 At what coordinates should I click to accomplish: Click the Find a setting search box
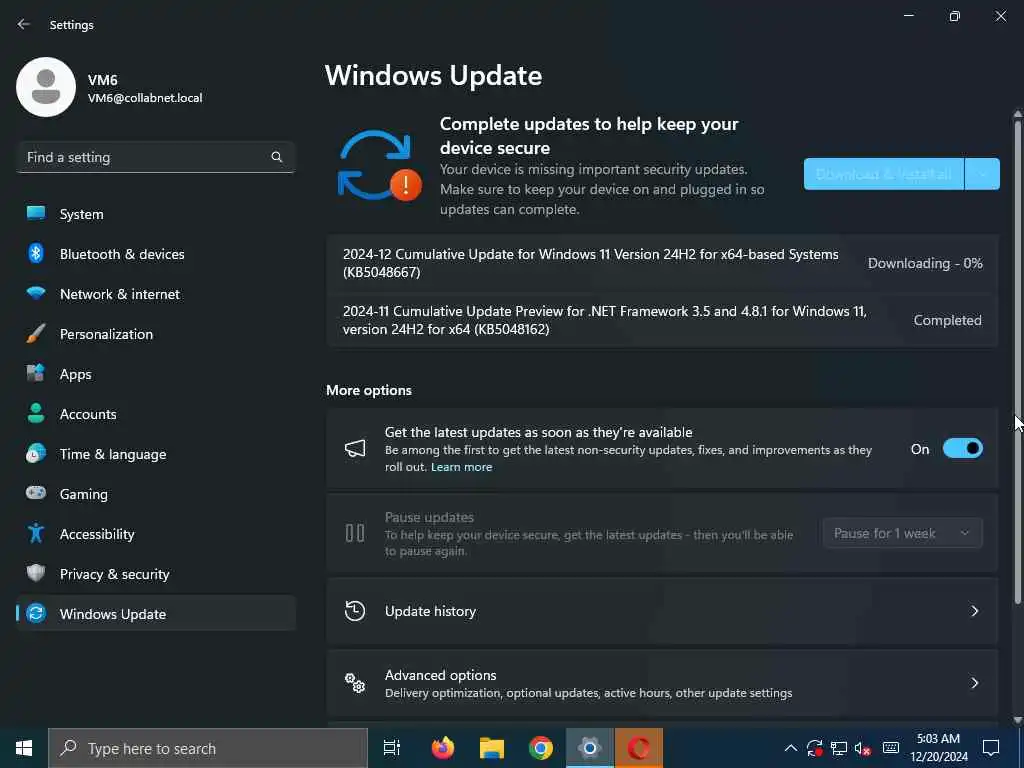[x=156, y=157]
